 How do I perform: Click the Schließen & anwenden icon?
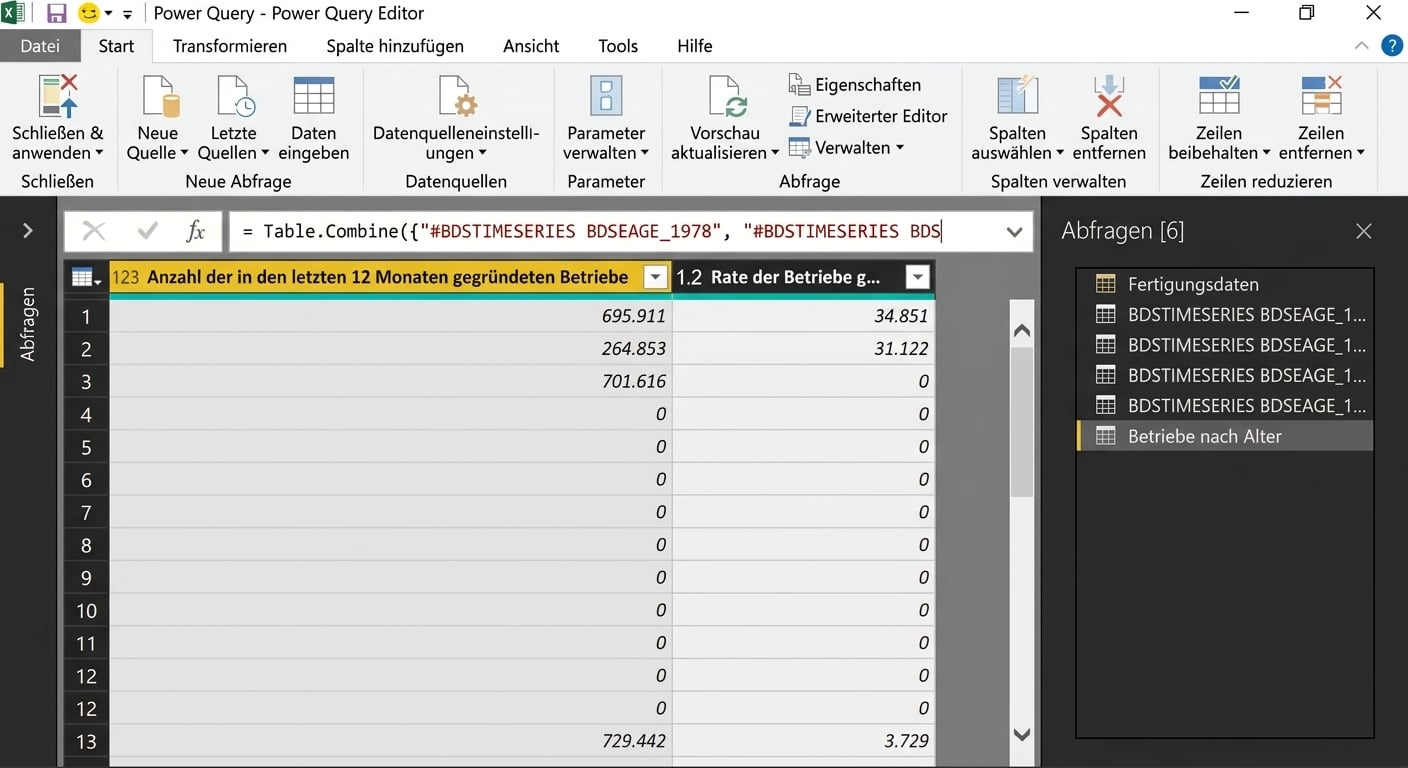pyautogui.click(x=58, y=97)
